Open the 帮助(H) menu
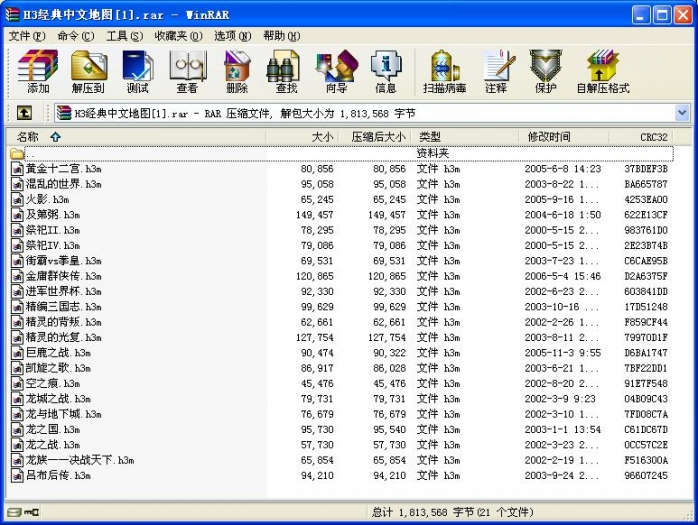The height and width of the screenshot is (525, 698). click(281, 36)
